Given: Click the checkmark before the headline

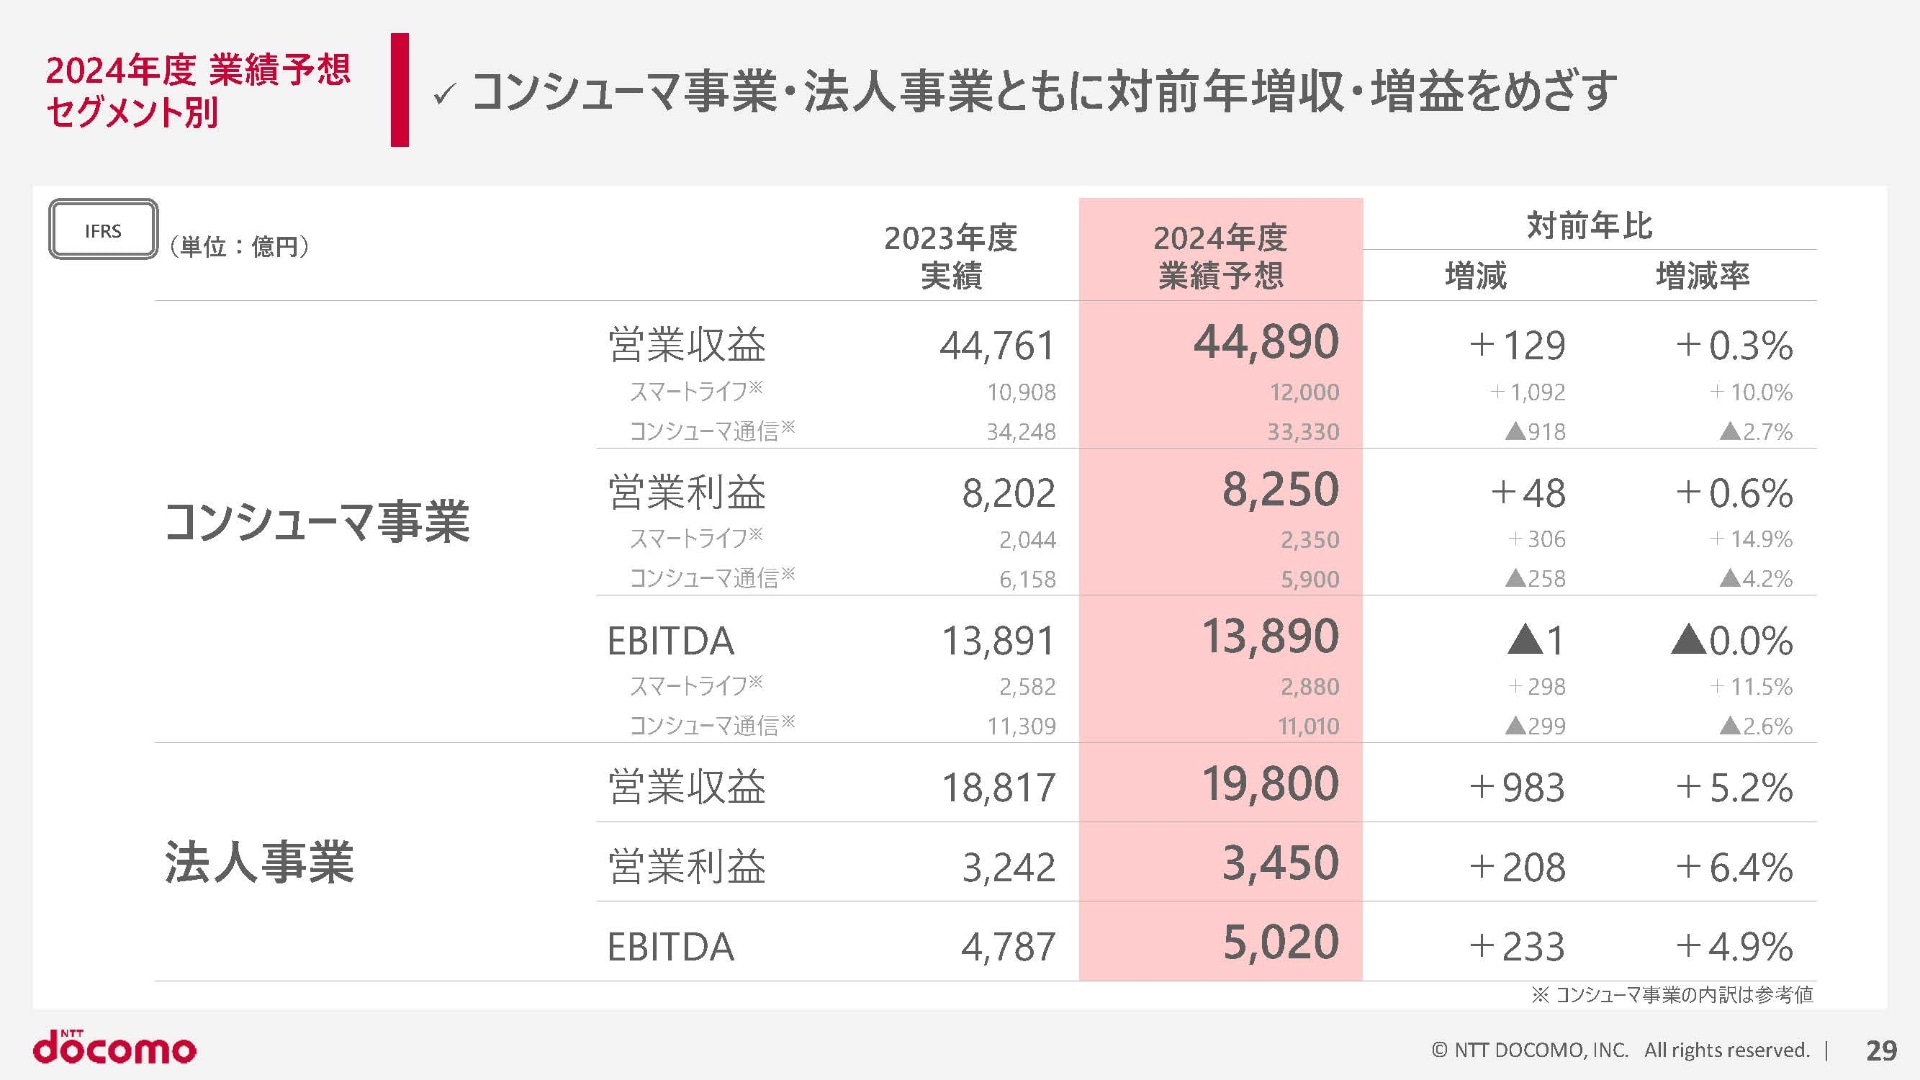Looking at the screenshot, I should (x=444, y=94).
